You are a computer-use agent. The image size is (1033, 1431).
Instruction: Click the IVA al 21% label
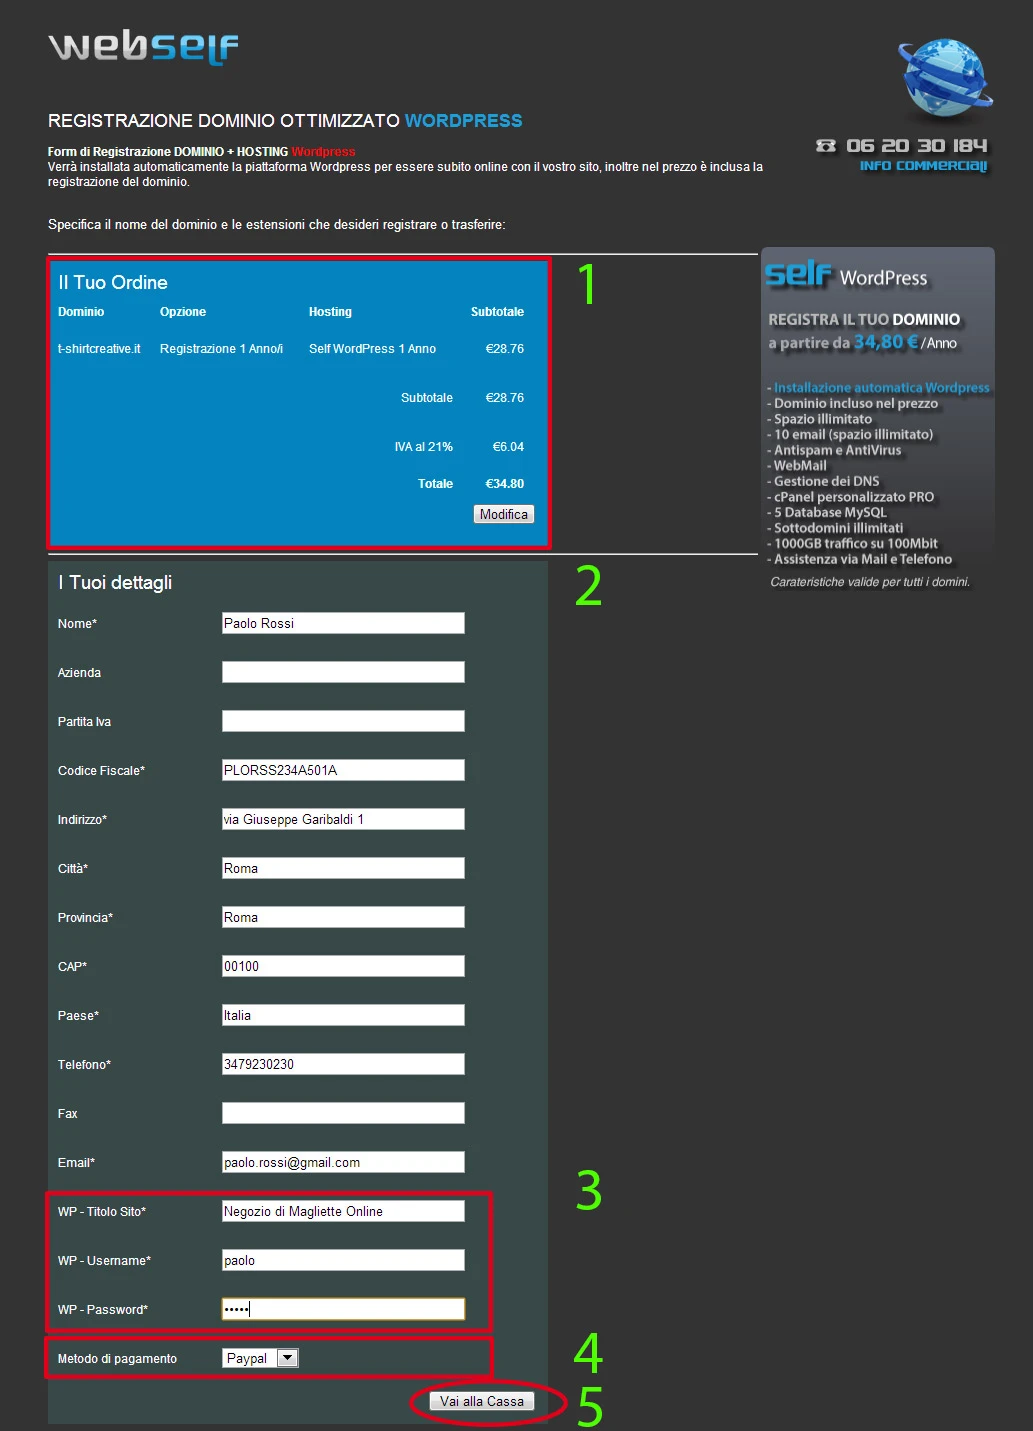pos(423,447)
